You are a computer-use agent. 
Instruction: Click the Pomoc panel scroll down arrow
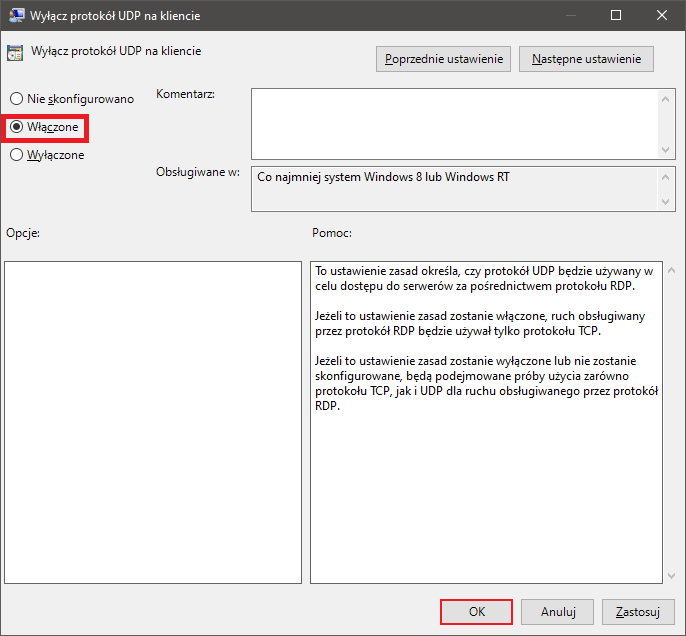(672, 576)
